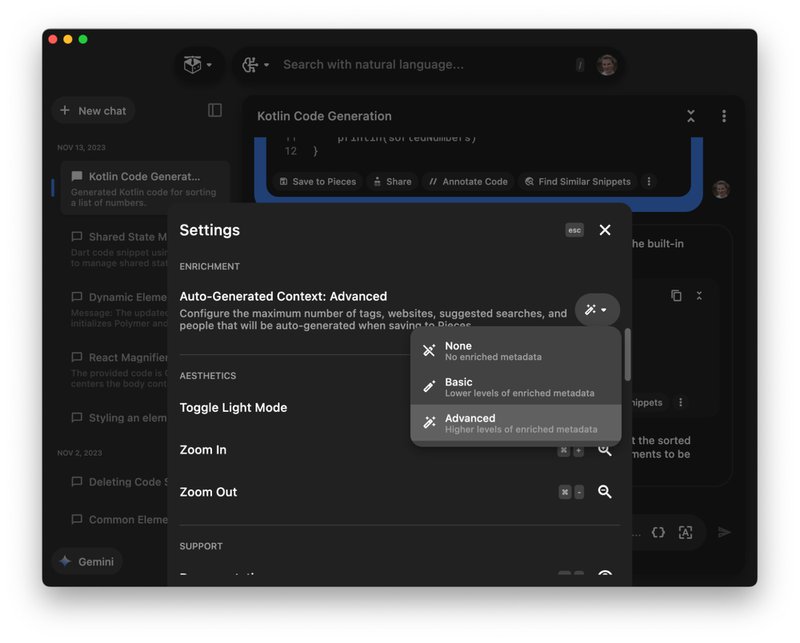Click the plus icon in New chat

pyautogui.click(x=65, y=110)
